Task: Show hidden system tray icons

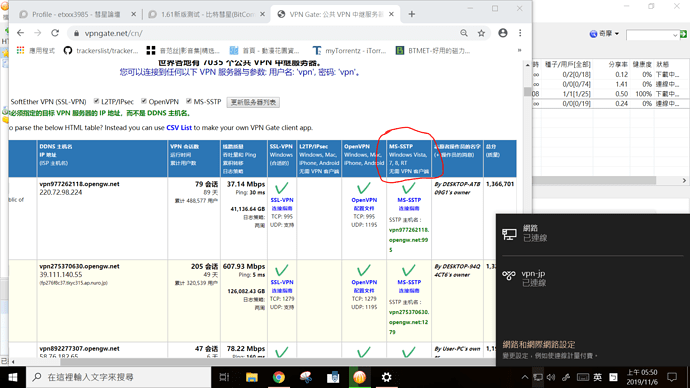Action: pyautogui.click(x=525, y=377)
